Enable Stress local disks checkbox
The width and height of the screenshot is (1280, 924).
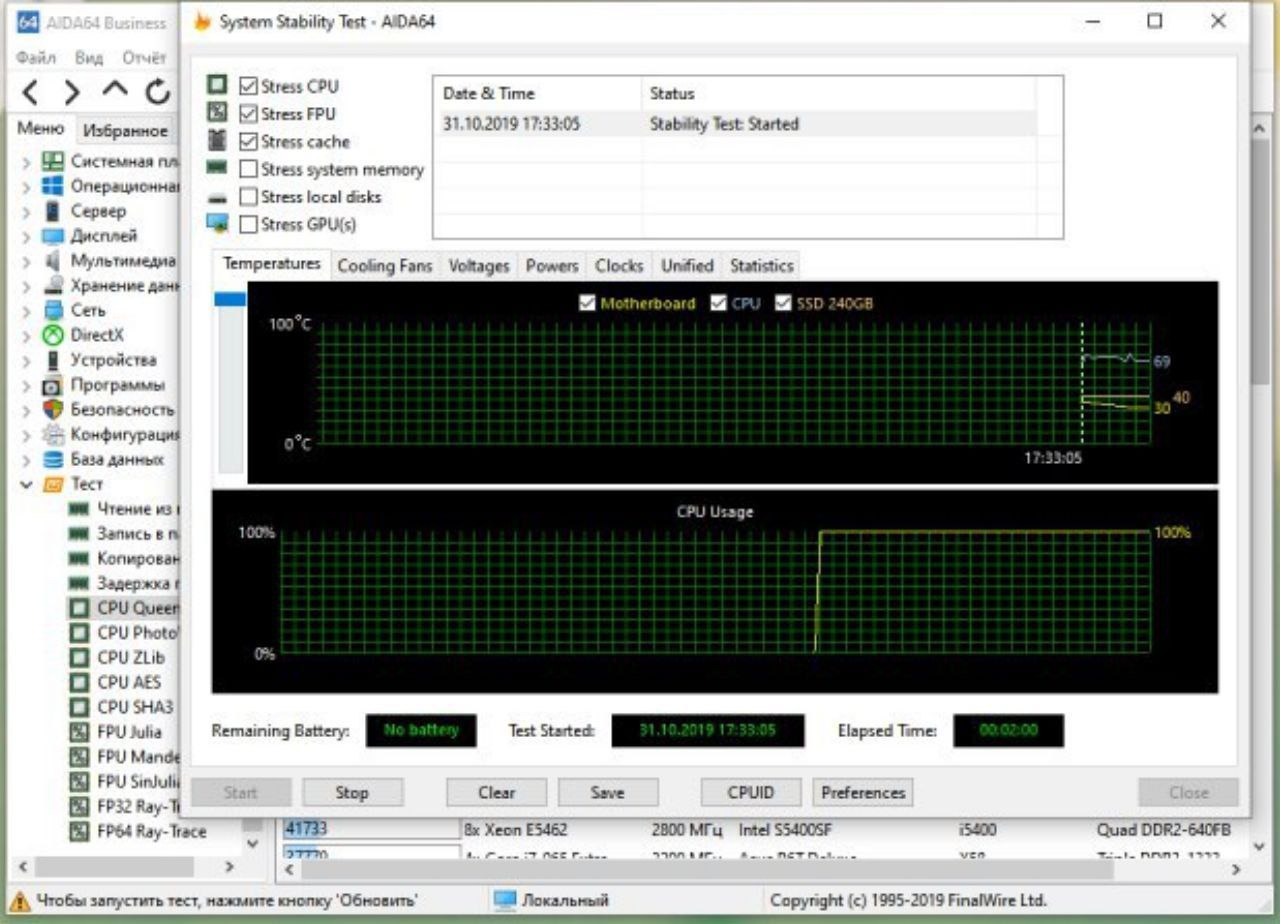[248, 197]
